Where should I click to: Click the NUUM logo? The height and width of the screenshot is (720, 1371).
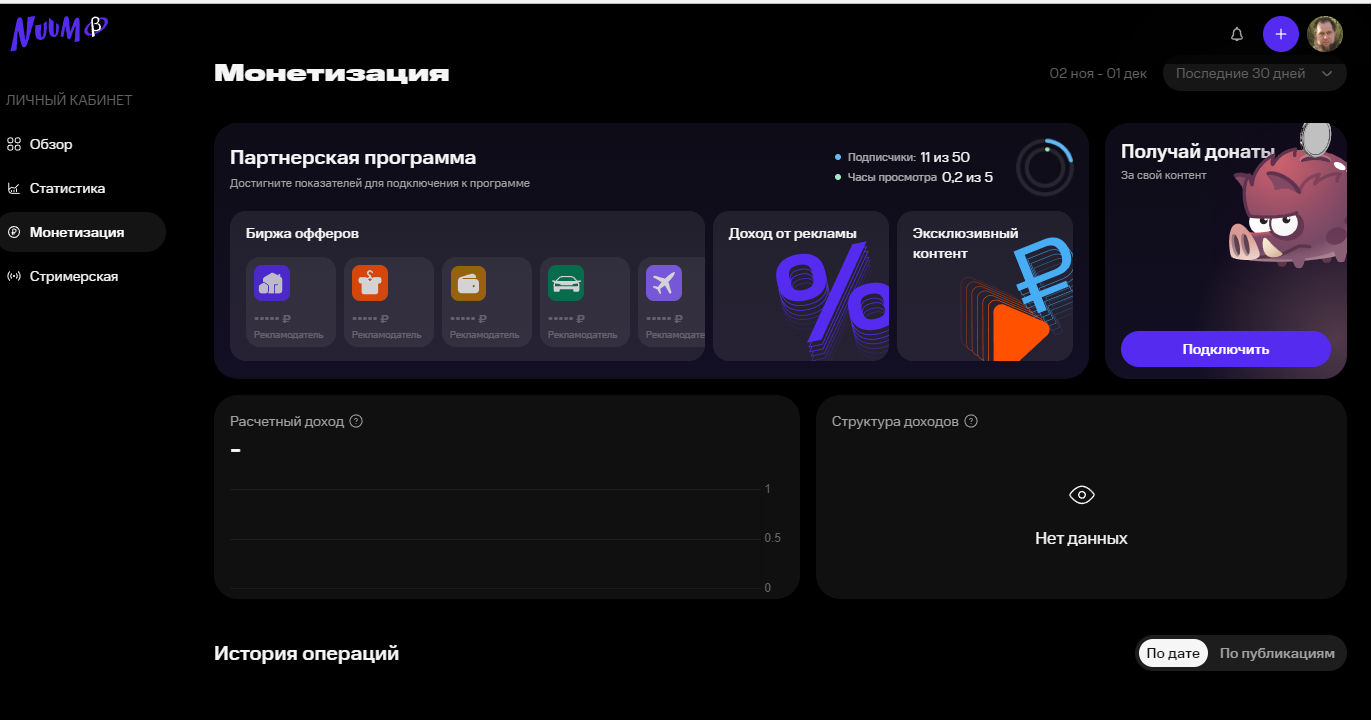coord(58,32)
